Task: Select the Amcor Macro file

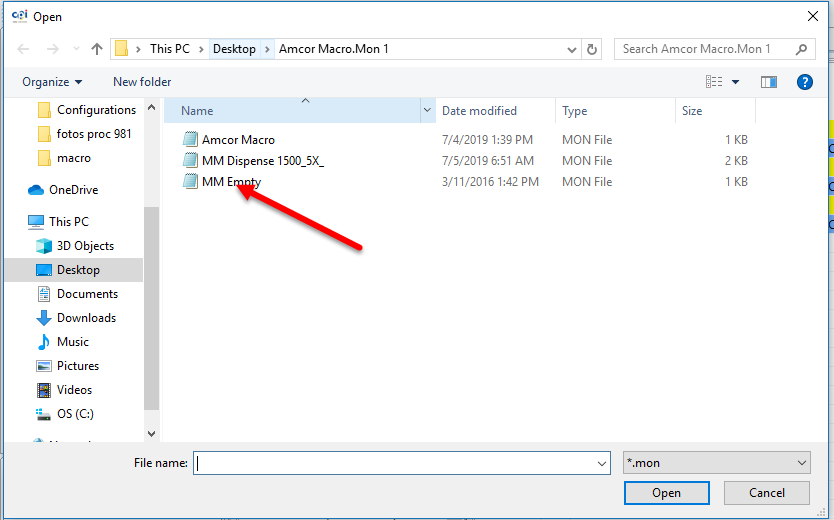Action: (x=238, y=140)
